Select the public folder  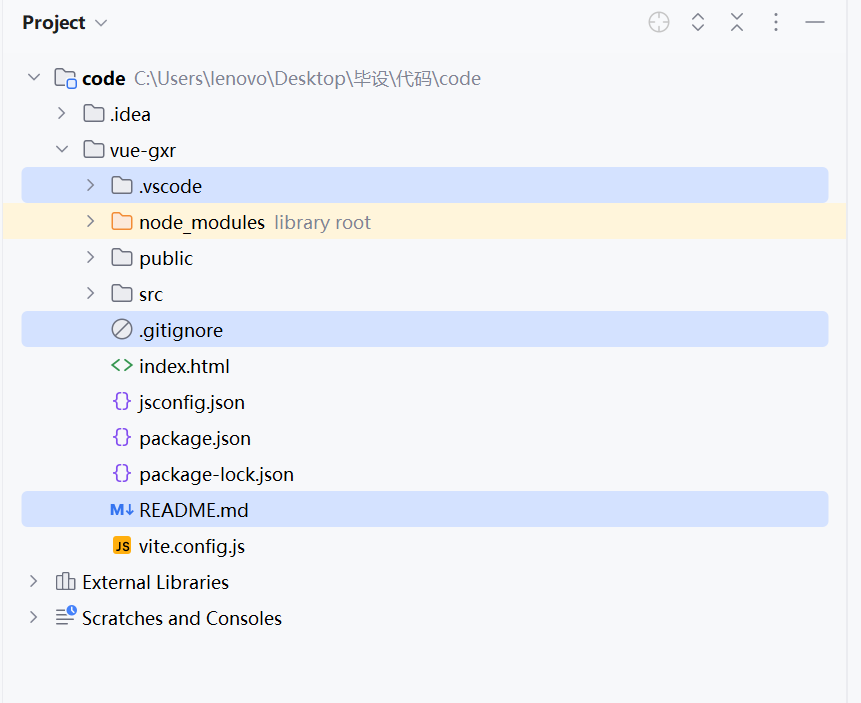(x=166, y=258)
